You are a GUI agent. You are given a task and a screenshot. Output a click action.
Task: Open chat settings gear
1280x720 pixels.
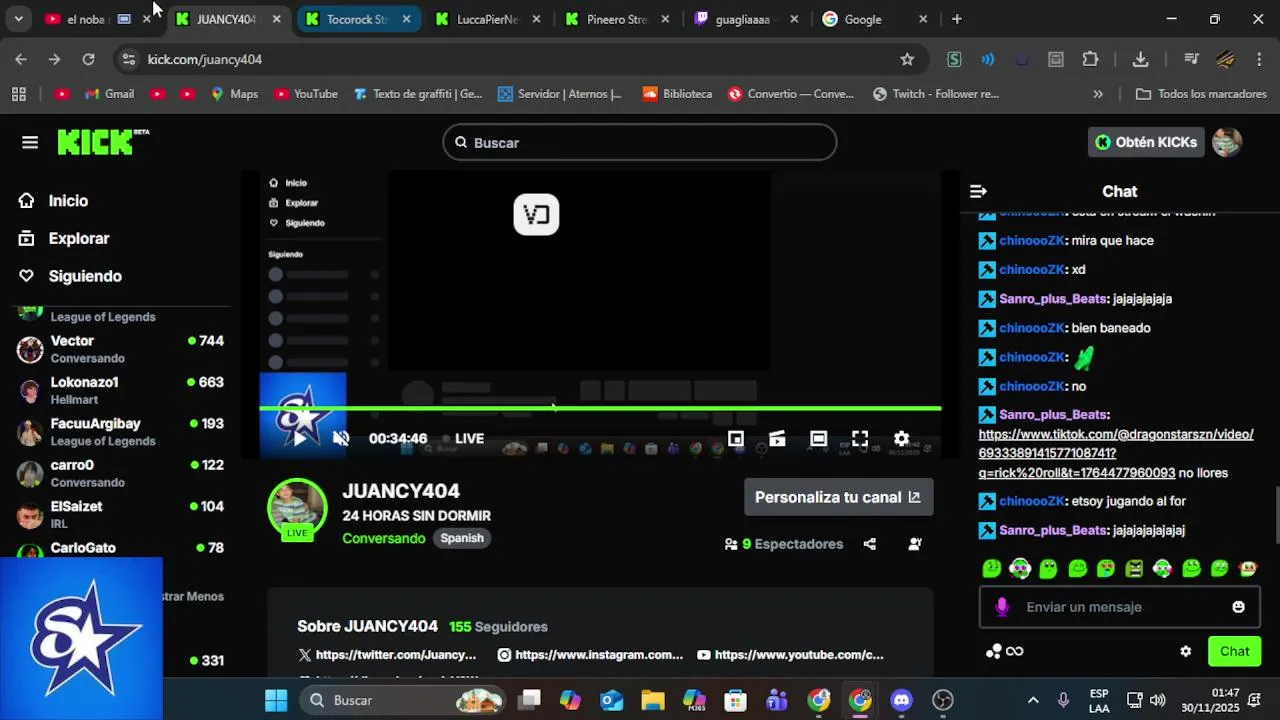1185,651
